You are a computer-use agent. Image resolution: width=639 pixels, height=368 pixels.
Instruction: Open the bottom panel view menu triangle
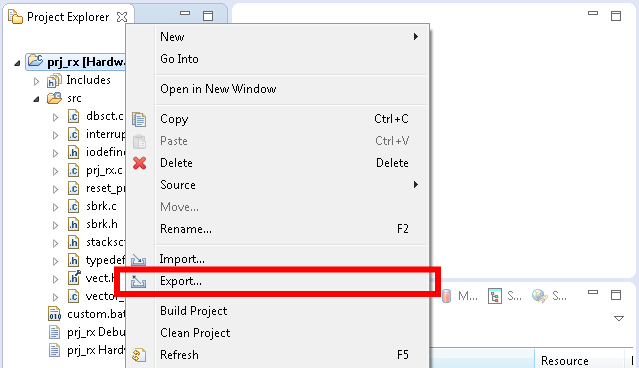click(619, 318)
